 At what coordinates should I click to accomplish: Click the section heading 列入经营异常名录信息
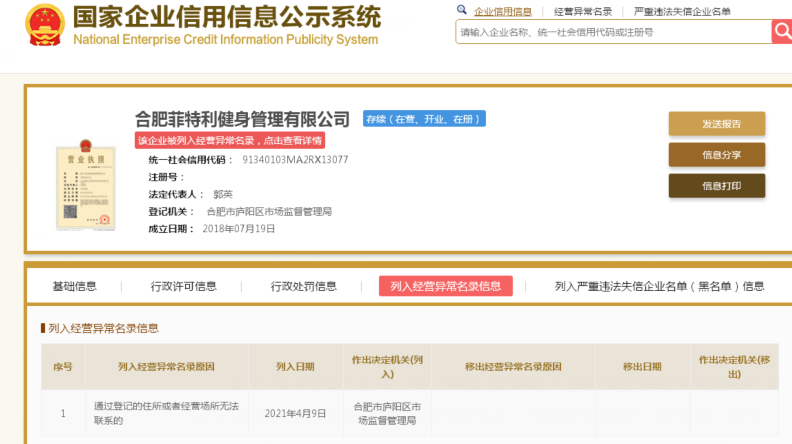(x=103, y=328)
